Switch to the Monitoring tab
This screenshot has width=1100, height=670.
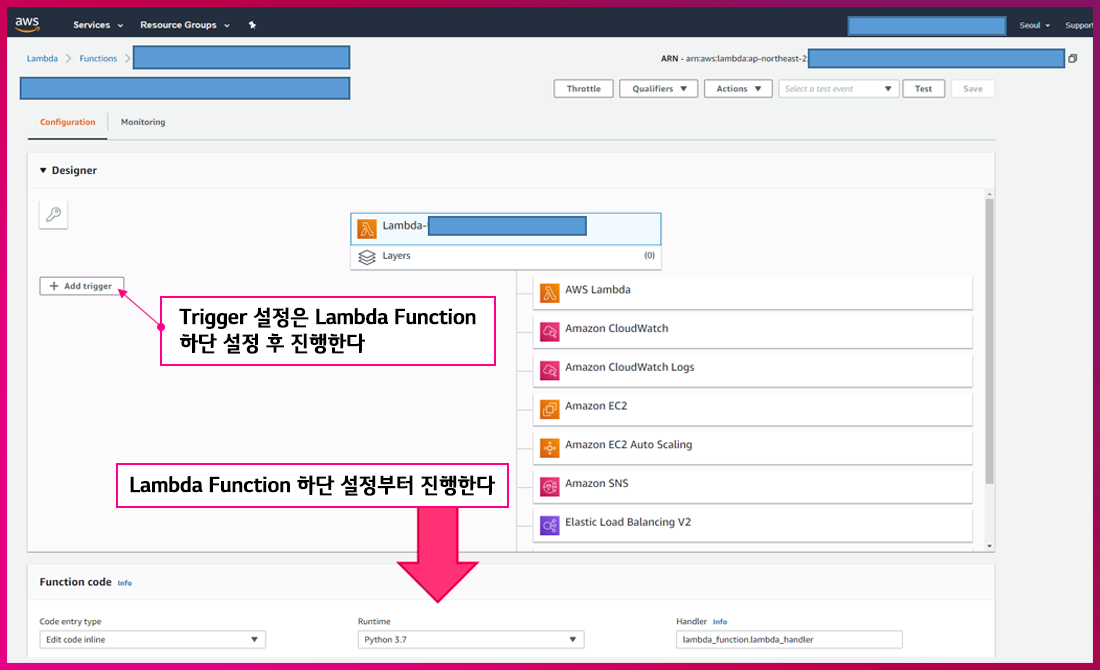pyautogui.click(x=143, y=122)
